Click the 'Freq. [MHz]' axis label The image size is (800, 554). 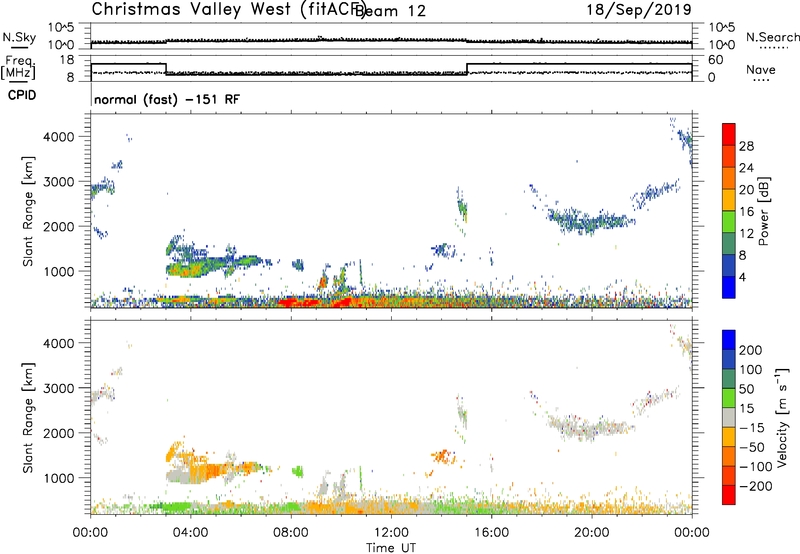tap(18, 67)
